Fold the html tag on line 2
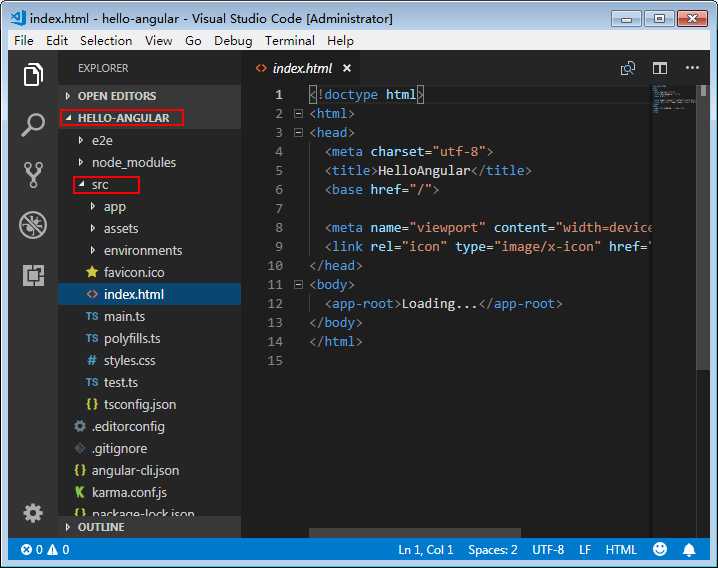The width and height of the screenshot is (718, 568). pyautogui.click(x=298, y=113)
